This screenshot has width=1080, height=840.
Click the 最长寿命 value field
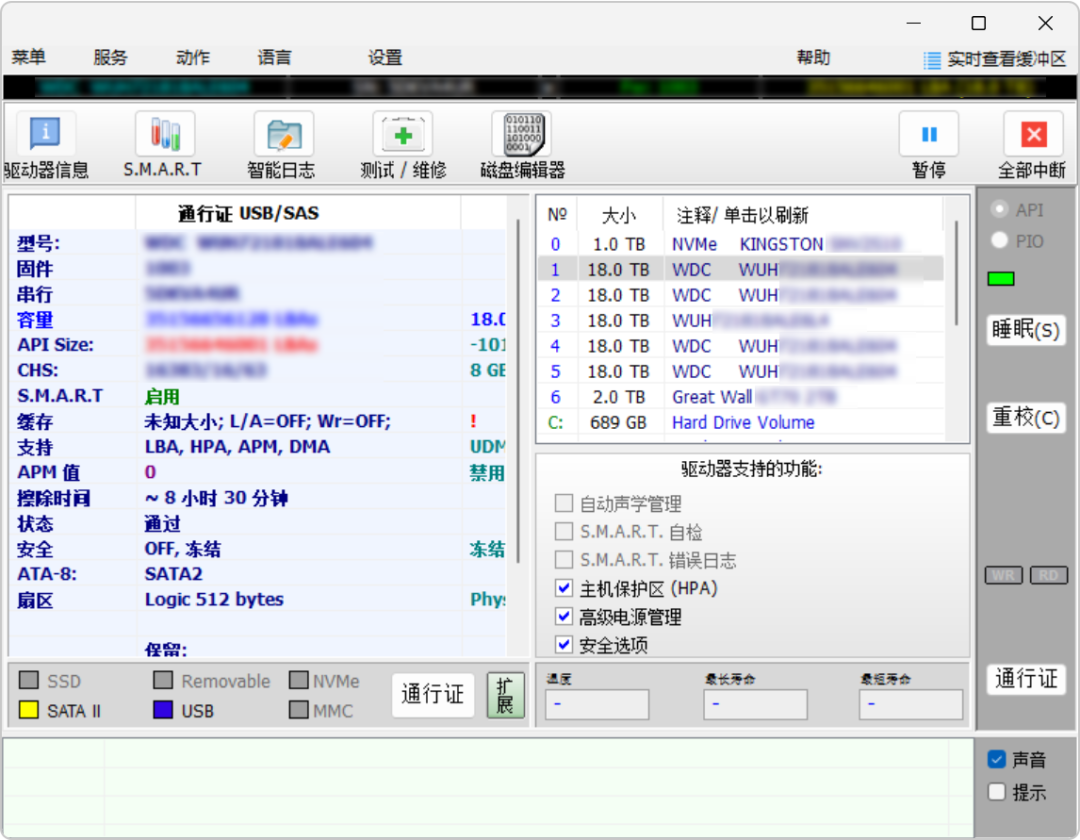(x=755, y=704)
